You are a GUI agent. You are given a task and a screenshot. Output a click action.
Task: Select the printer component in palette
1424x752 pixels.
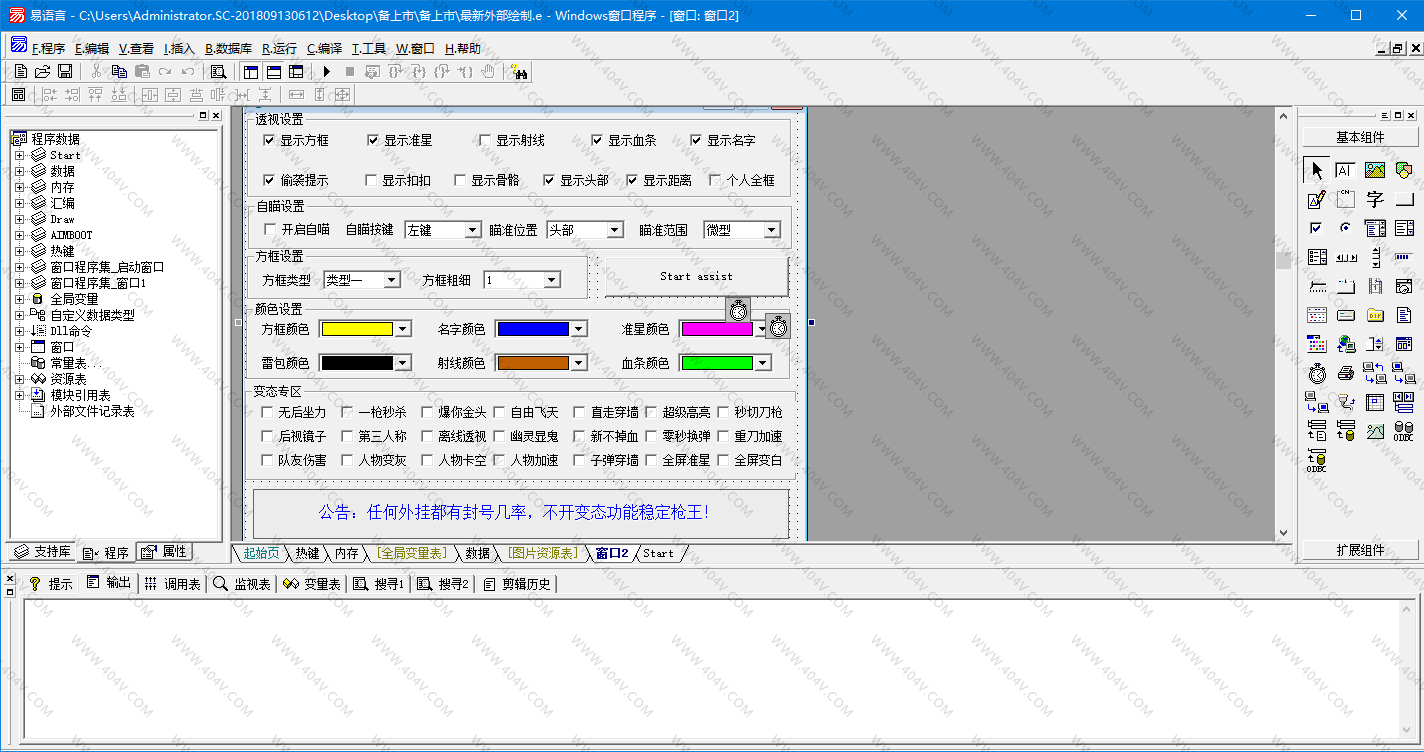pyautogui.click(x=1346, y=373)
